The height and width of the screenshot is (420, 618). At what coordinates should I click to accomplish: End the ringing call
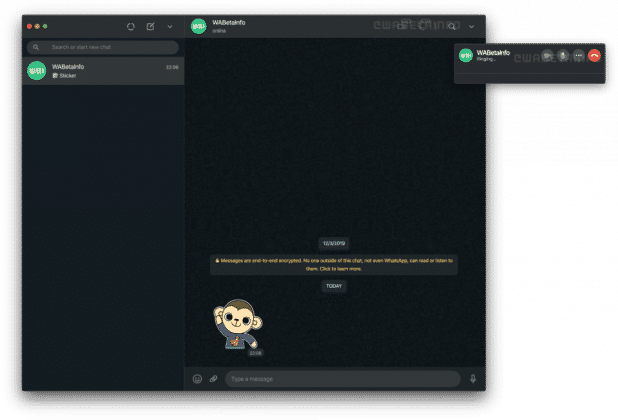coord(595,55)
